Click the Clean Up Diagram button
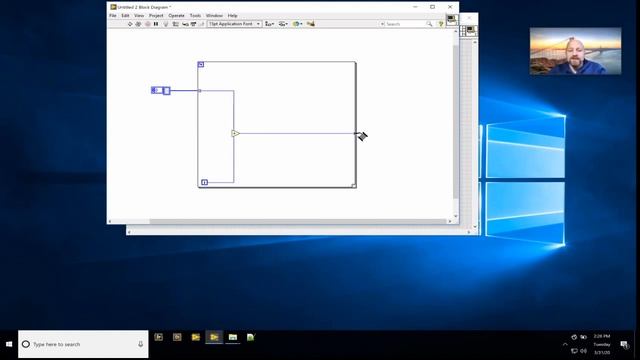The image size is (640, 360). coord(311,24)
